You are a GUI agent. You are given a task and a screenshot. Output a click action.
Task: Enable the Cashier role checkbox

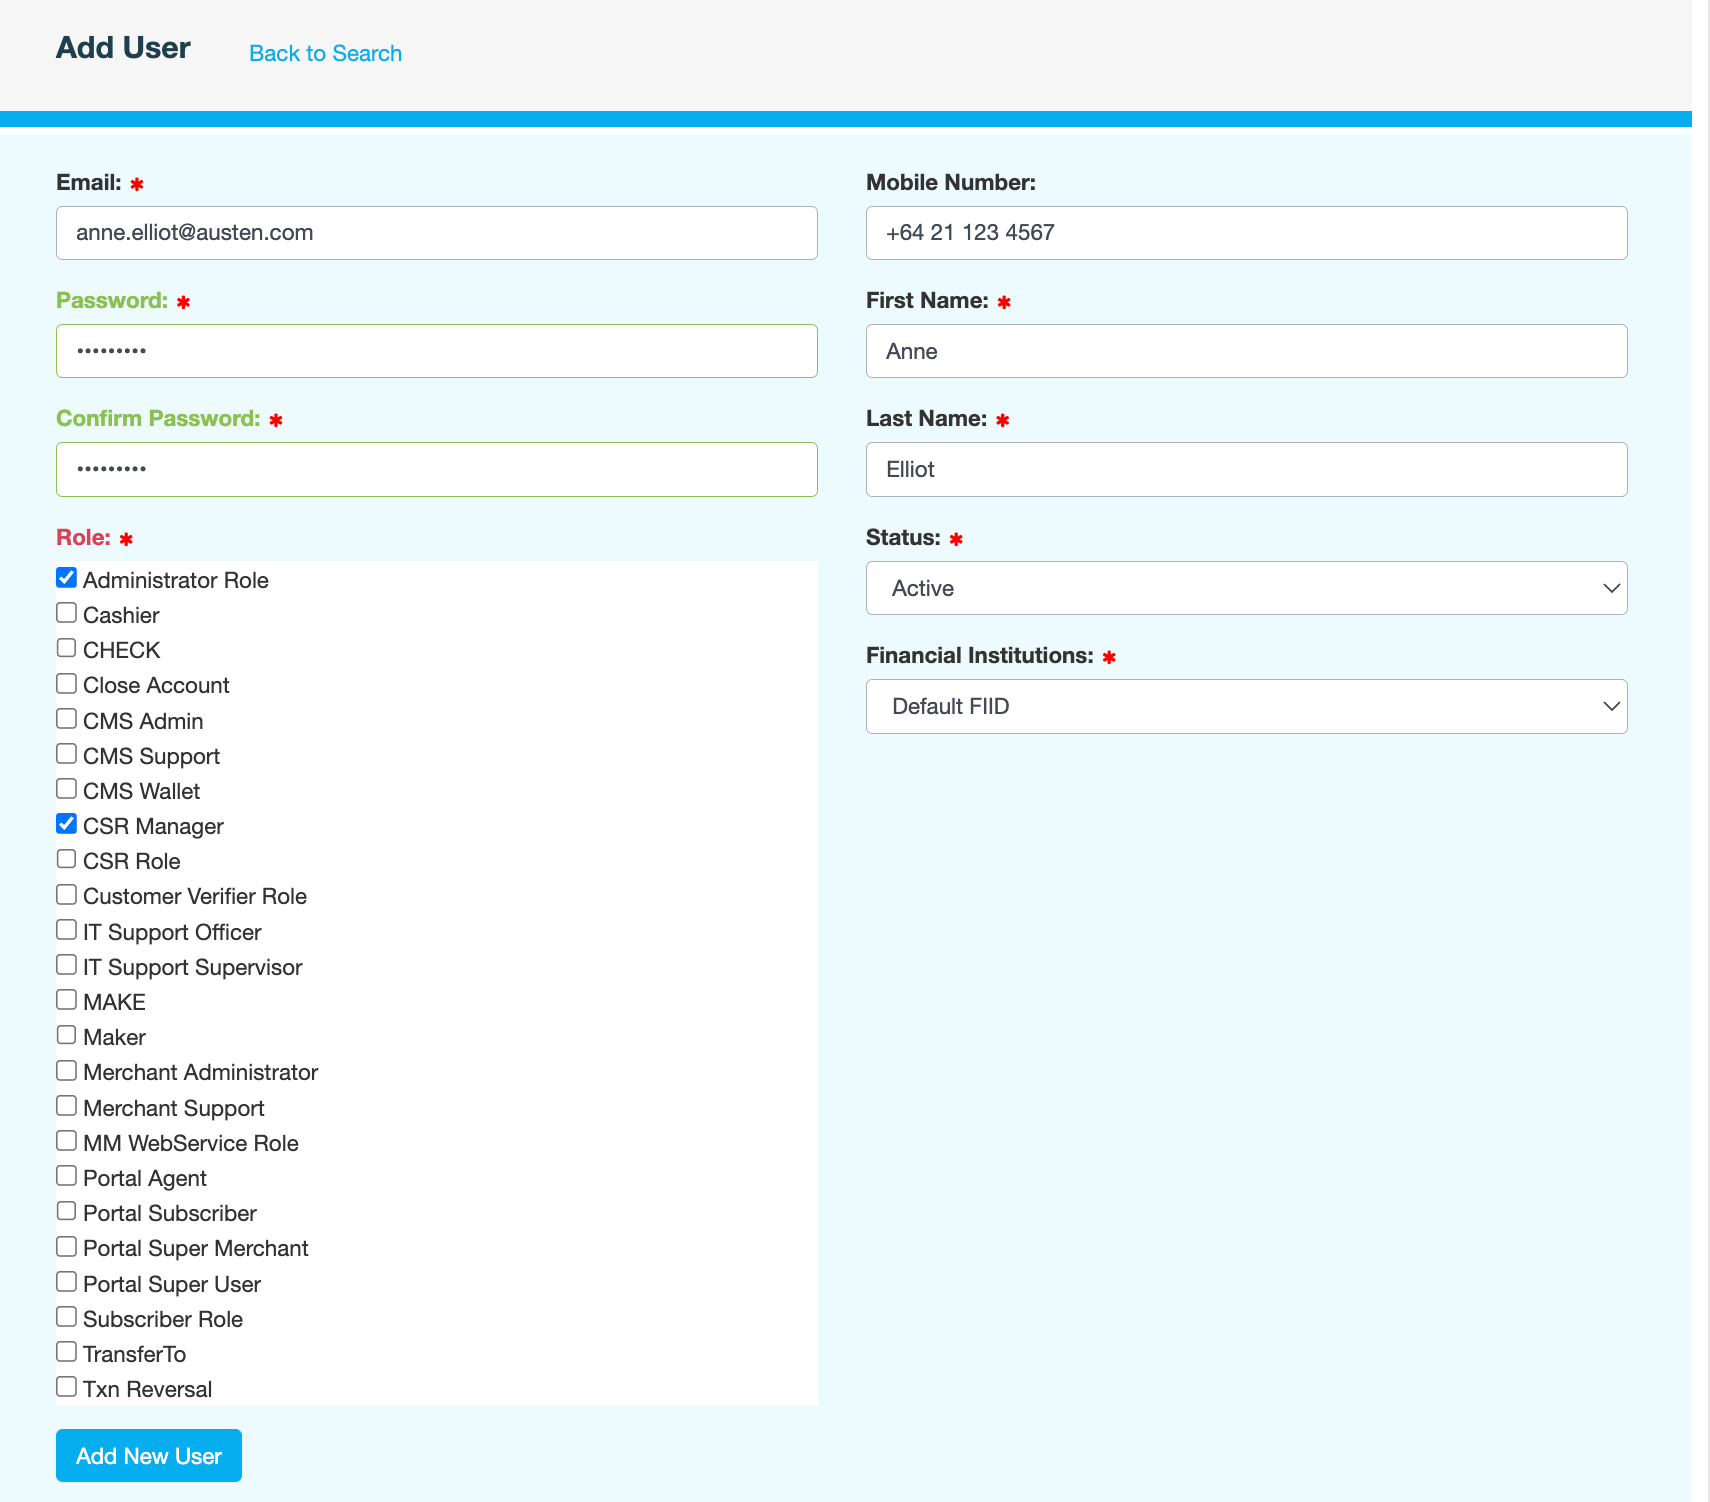[67, 613]
